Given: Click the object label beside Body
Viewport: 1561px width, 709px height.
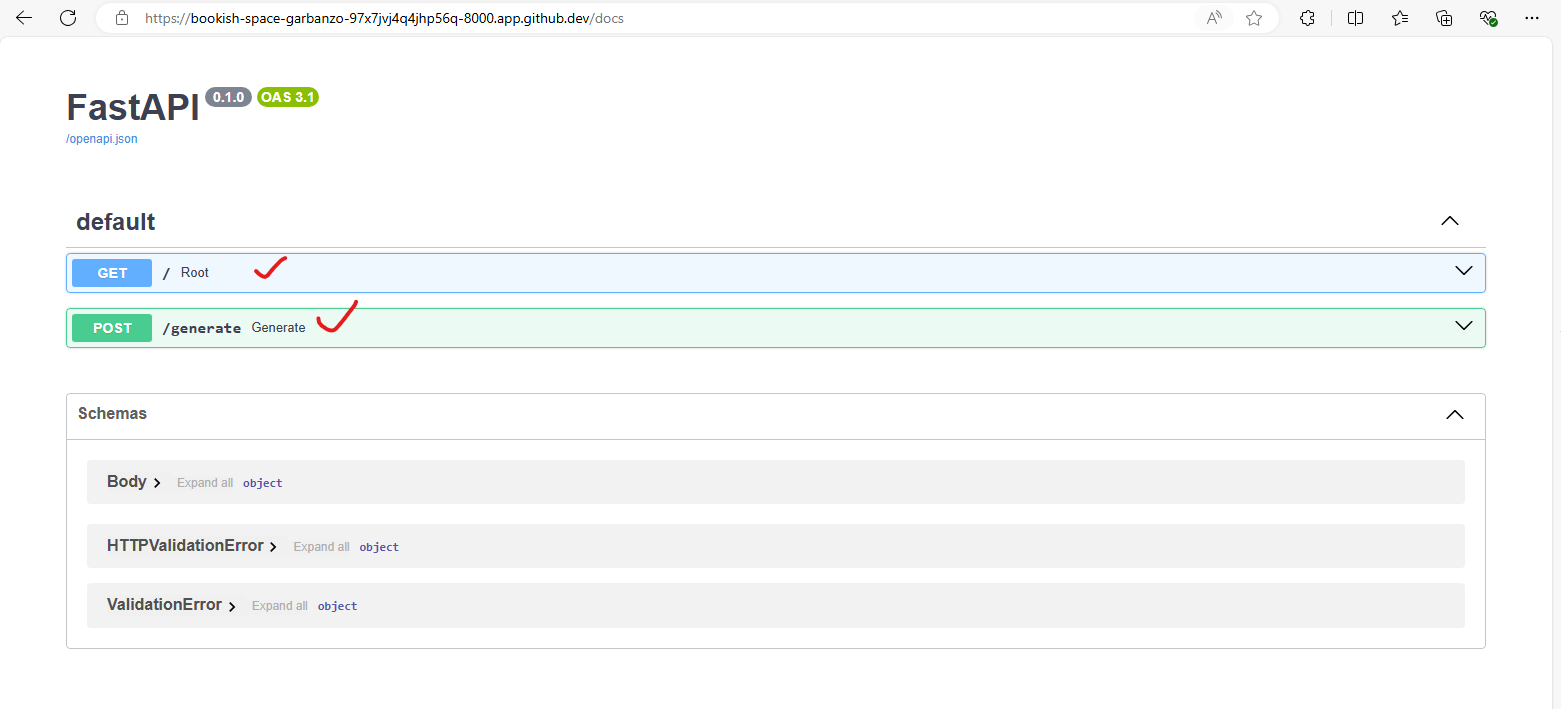Looking at the screenshot, I should coord(263,483).
